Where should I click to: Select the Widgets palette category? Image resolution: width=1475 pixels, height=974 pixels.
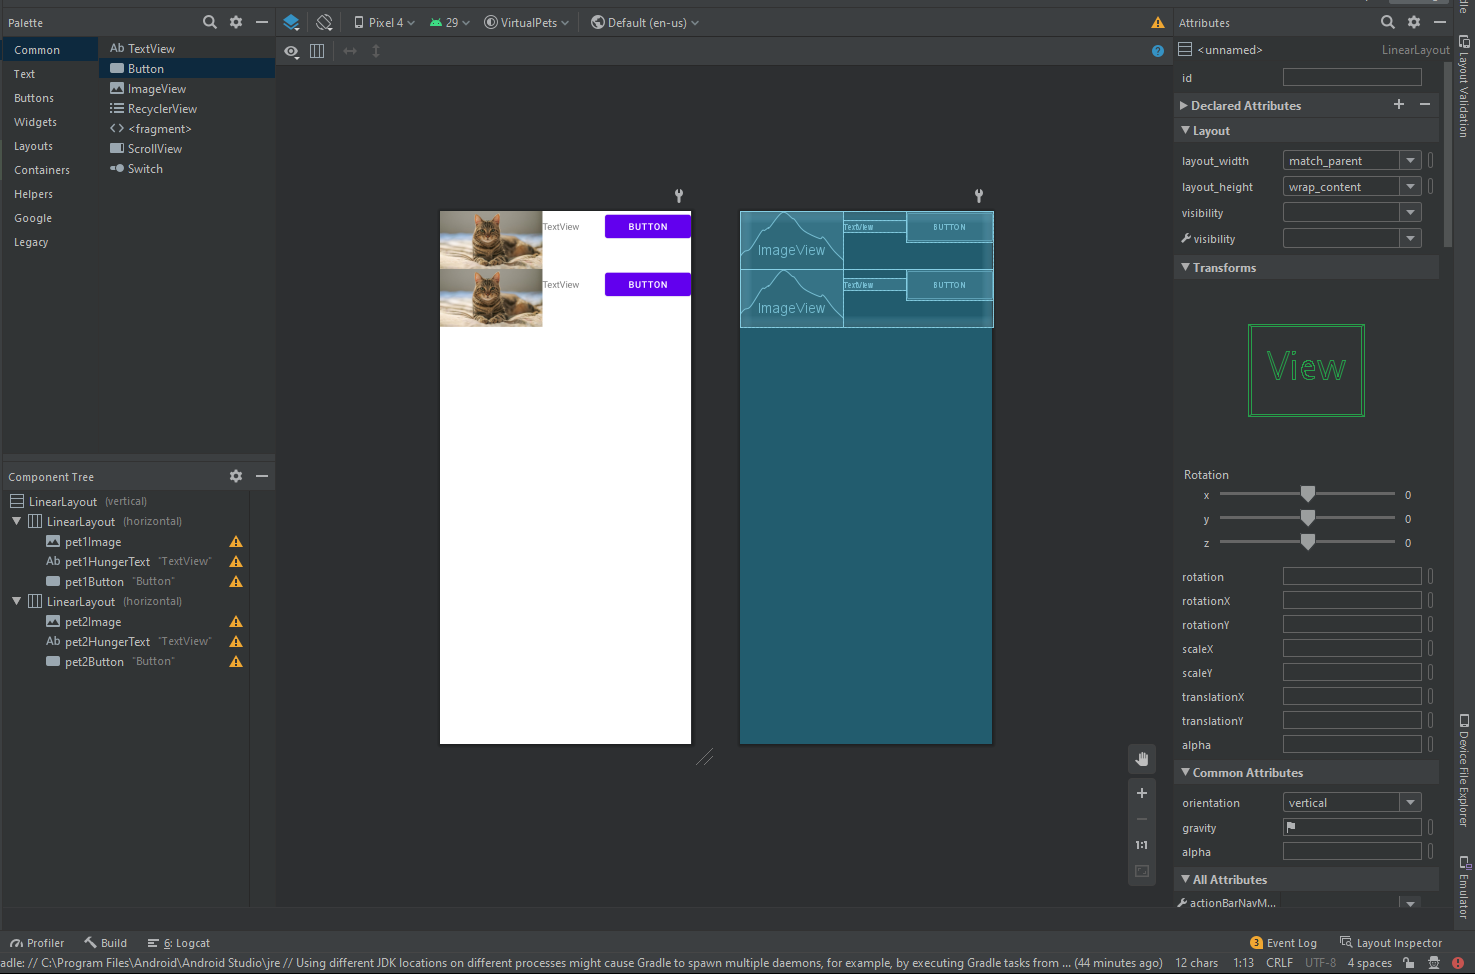[35, 122]
